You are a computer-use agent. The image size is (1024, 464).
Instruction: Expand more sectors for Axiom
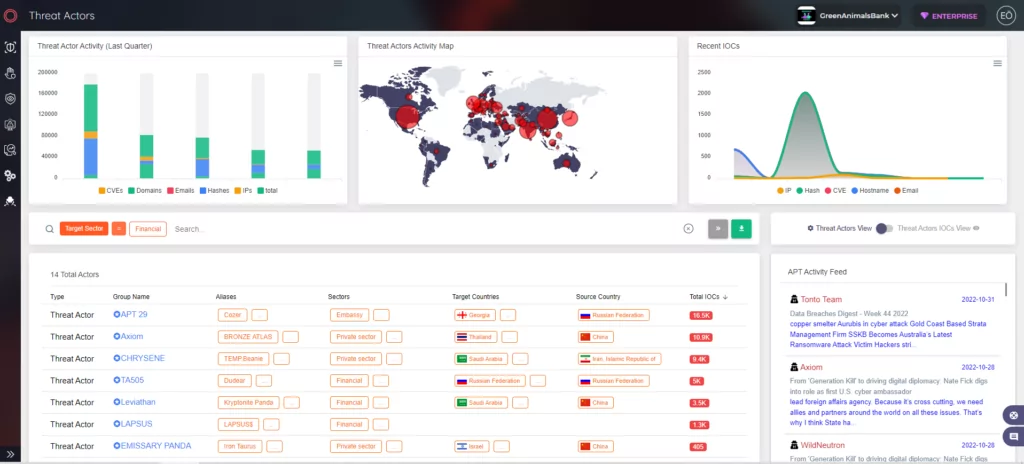[x=394, y=337]
